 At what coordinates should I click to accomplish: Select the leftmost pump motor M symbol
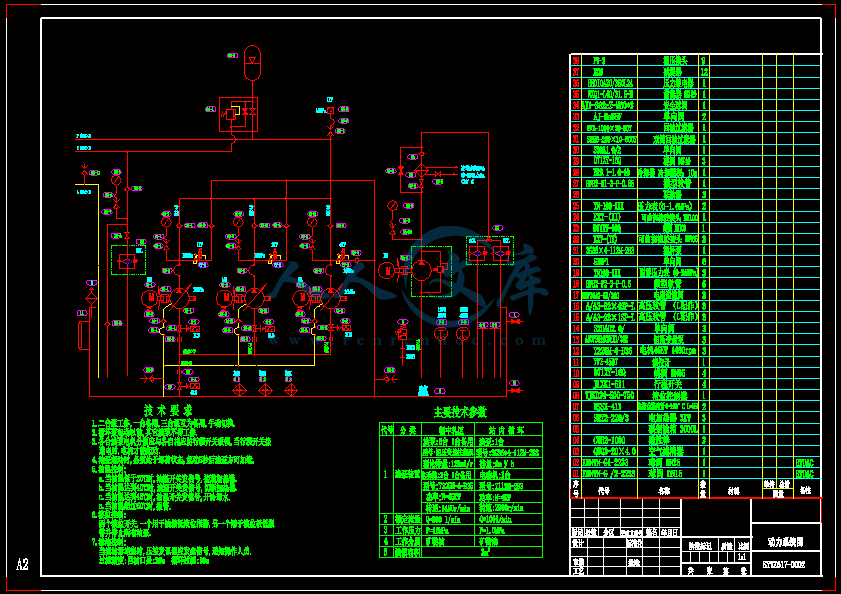pyautogui.click(x=151, y=298)
